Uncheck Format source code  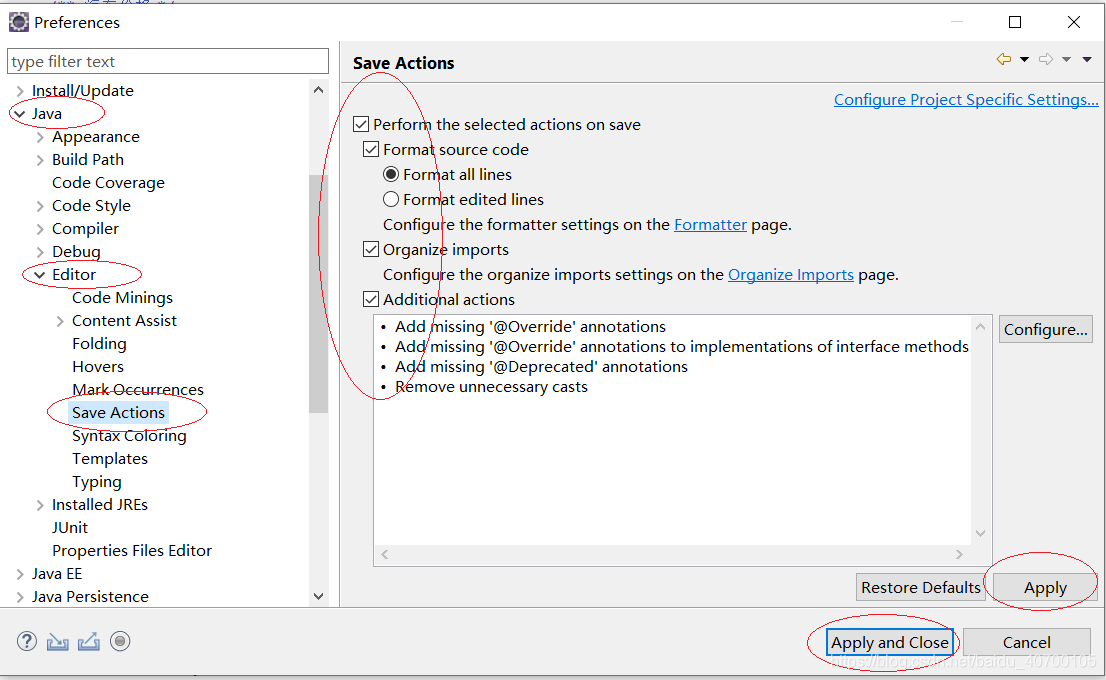coord(371,149)
